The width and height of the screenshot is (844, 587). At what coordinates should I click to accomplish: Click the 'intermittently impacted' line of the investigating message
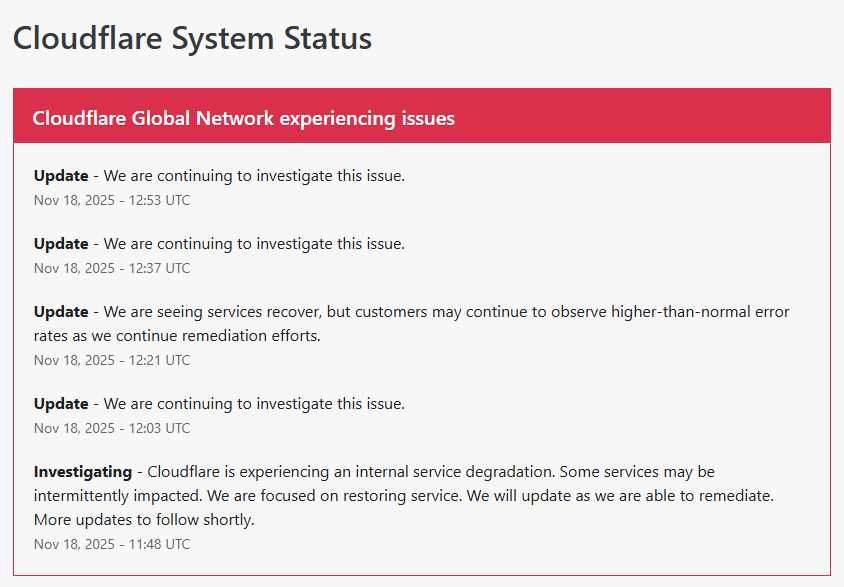120,496
